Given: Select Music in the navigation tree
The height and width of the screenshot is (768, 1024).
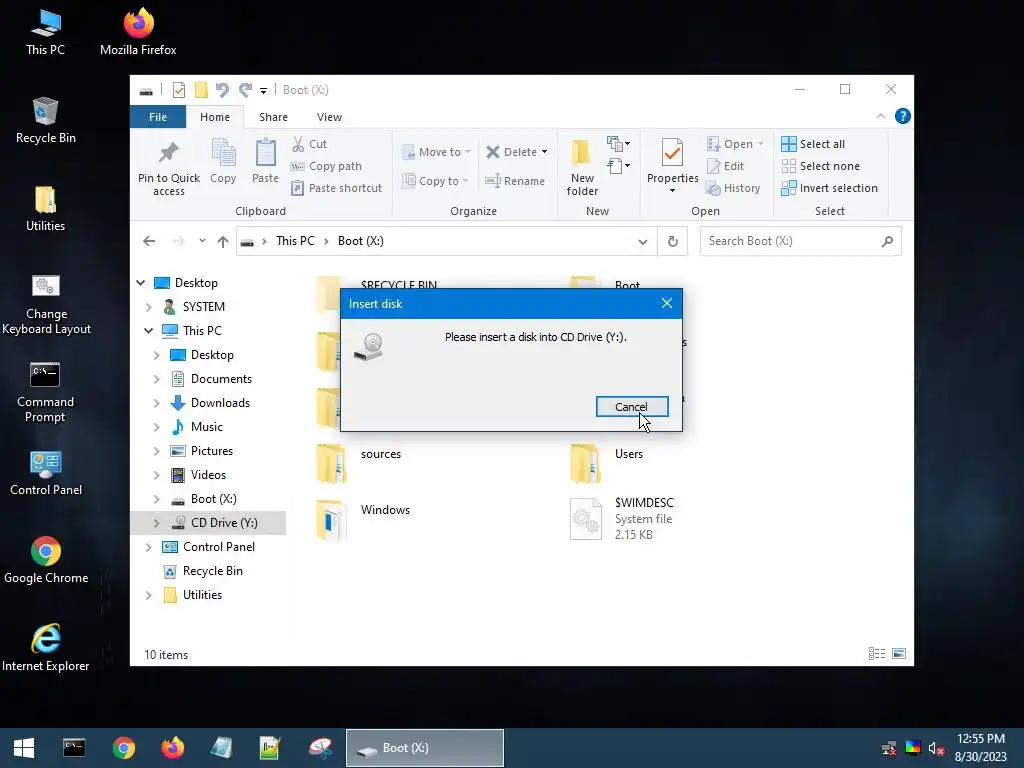Looking at the screenshot, I should [206, 427].
